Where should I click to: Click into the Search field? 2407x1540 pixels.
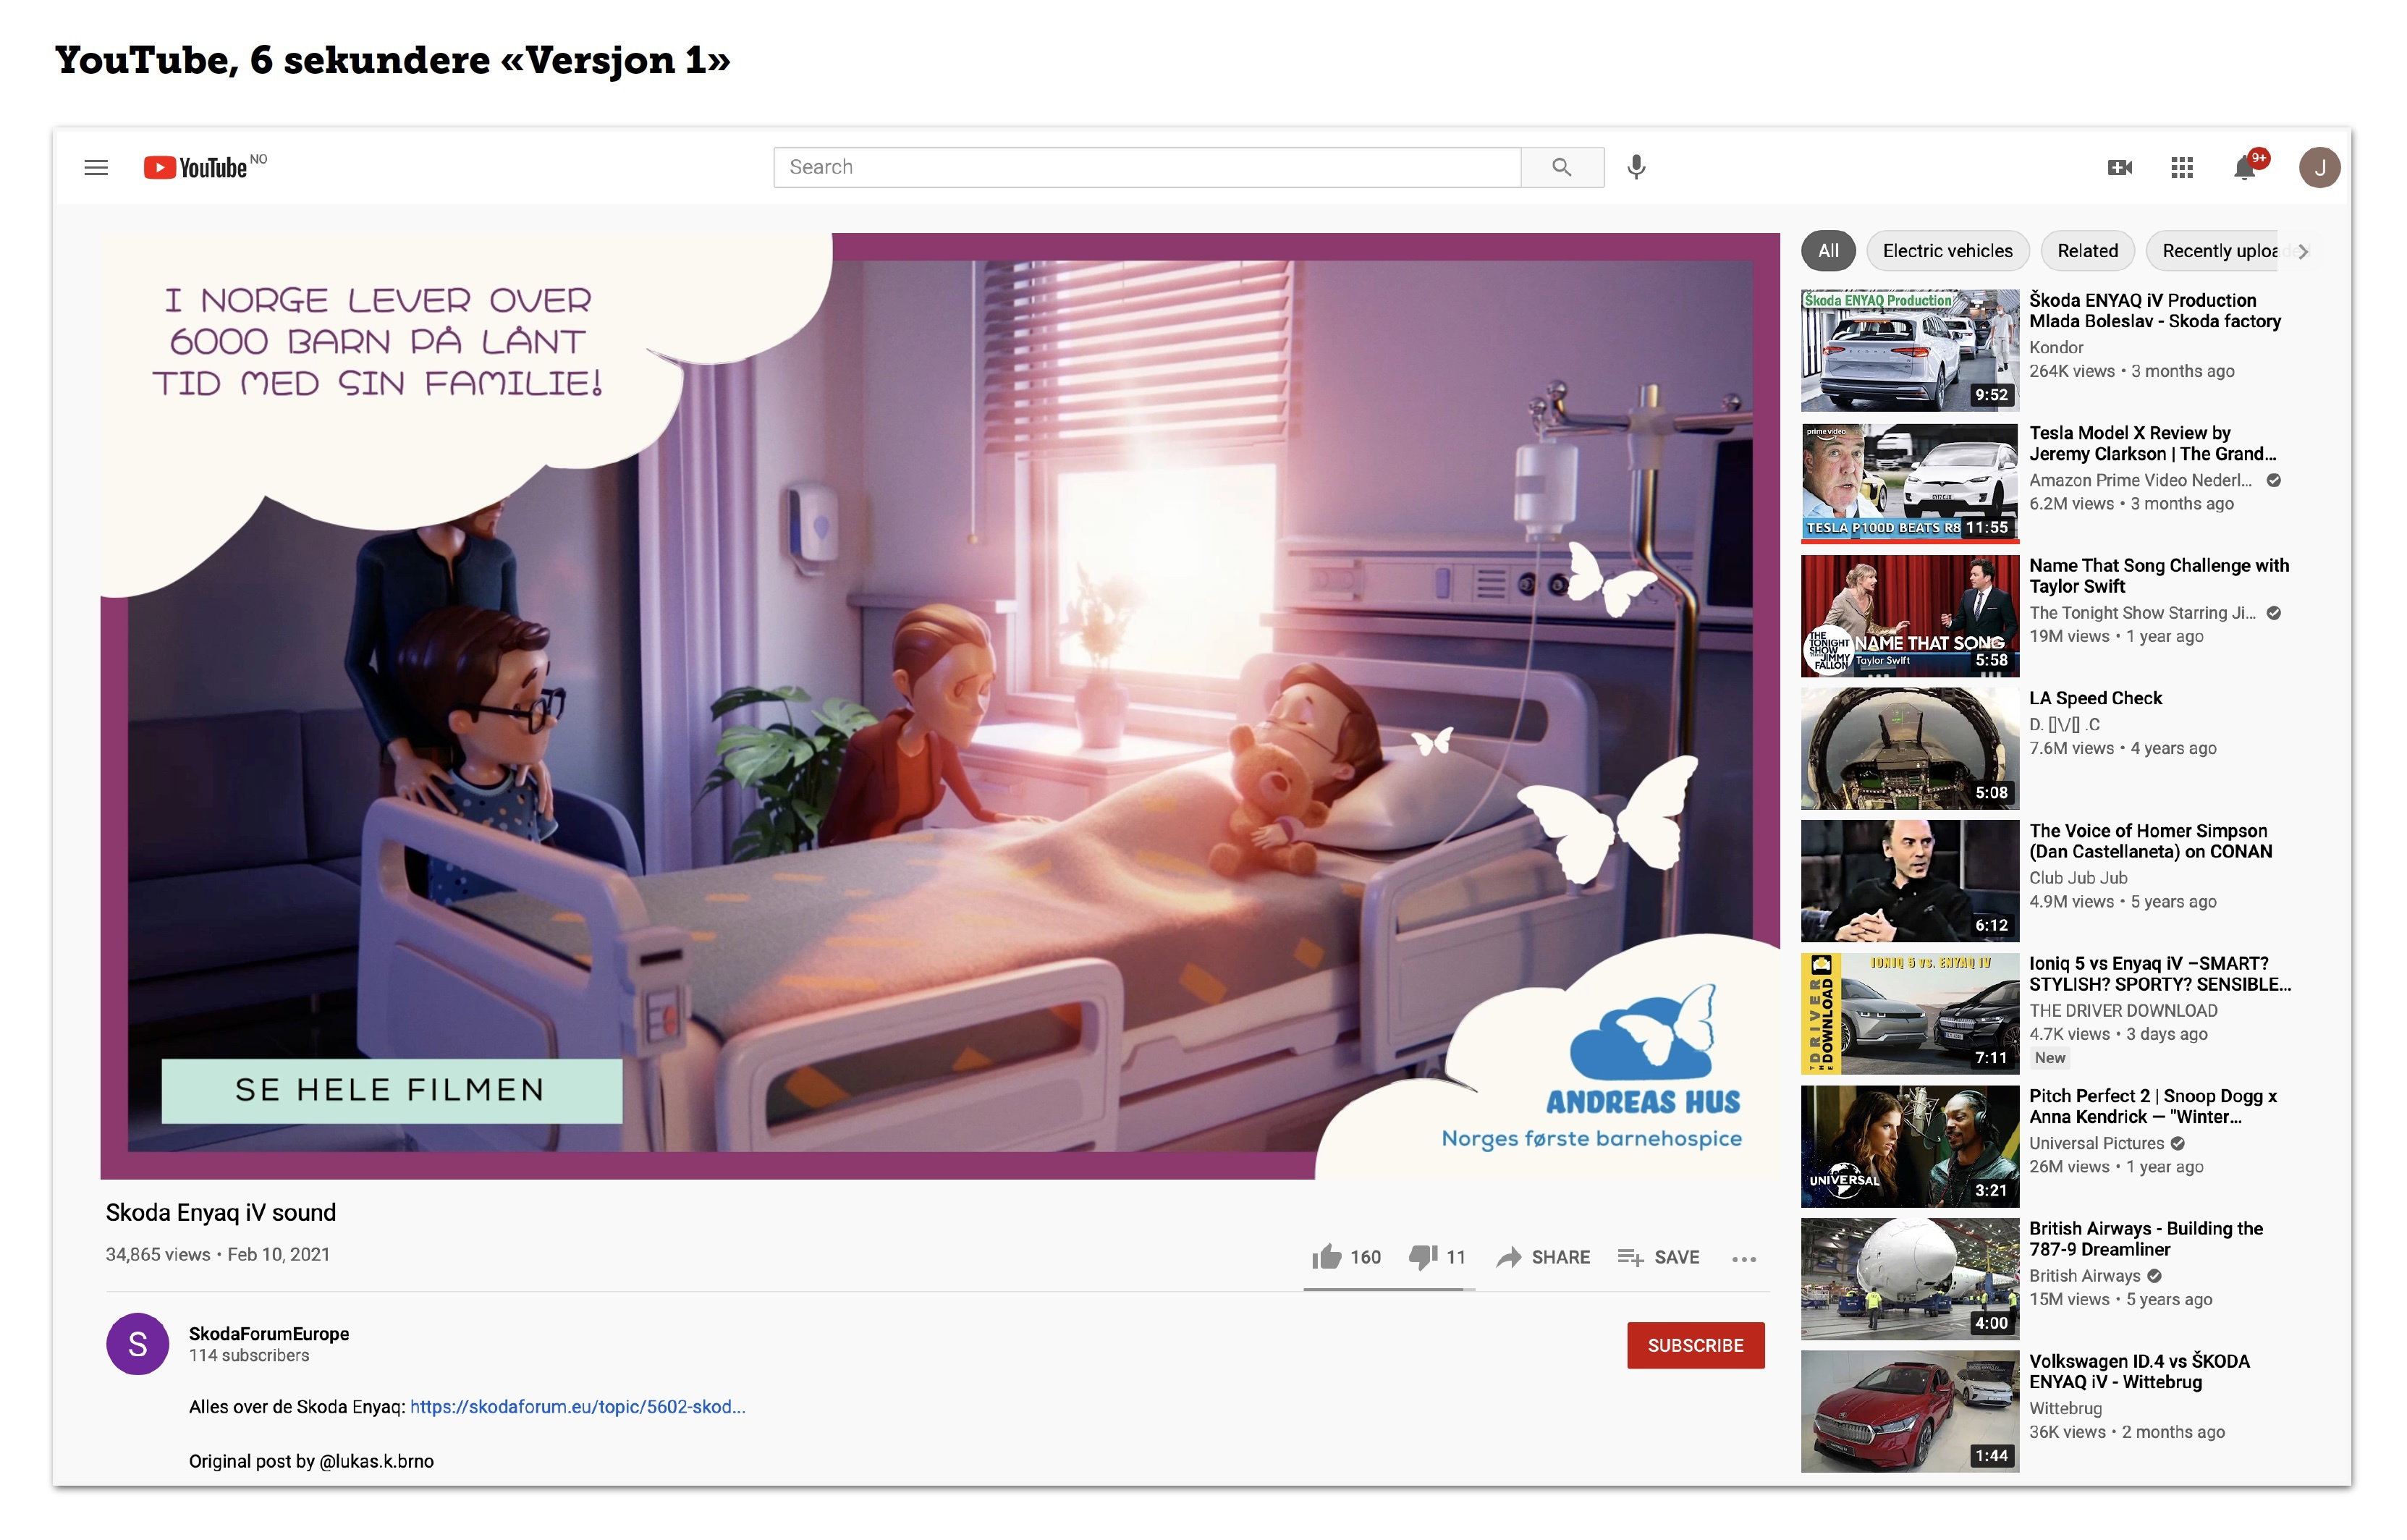pos(1147,167)
